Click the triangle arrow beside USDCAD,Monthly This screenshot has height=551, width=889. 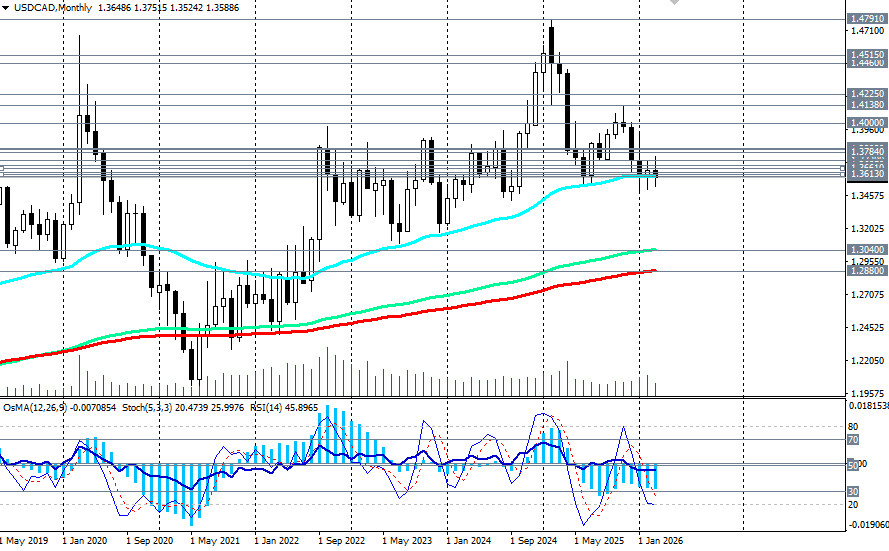(x=7, y=6)
